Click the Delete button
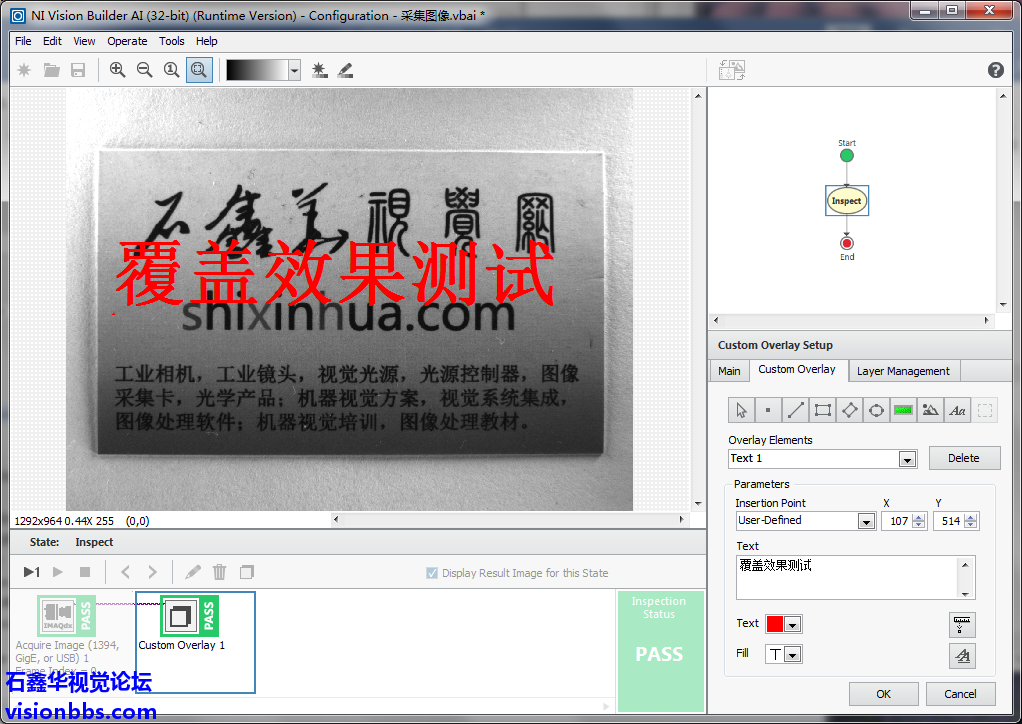The width and height of the screenshot is (1022, 724). tap(963, 458)
